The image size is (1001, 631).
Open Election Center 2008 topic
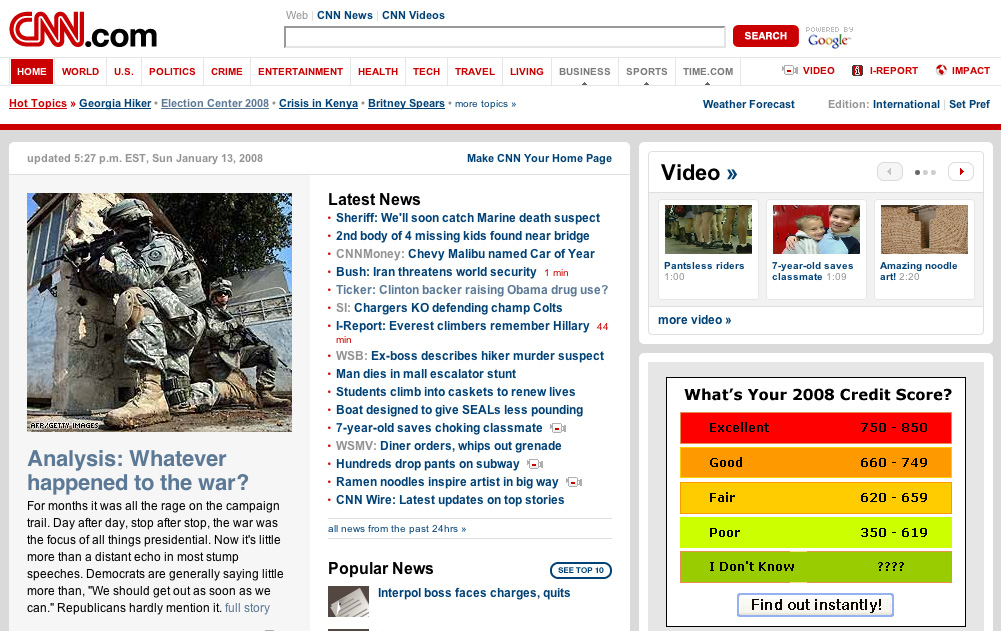point(214,103)
